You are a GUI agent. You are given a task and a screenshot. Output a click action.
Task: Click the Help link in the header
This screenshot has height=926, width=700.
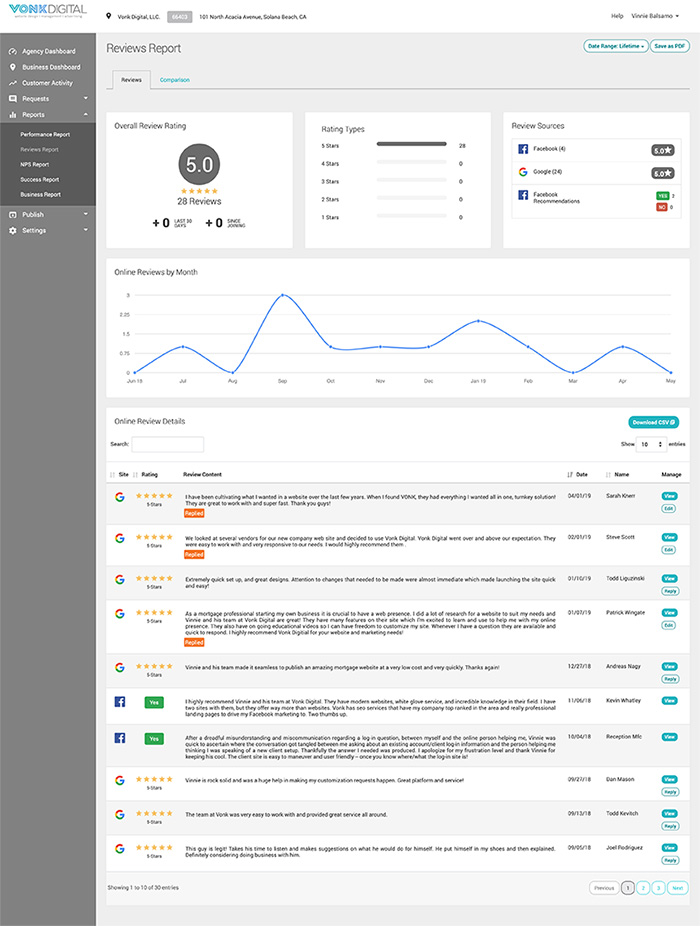coord(617,16)
